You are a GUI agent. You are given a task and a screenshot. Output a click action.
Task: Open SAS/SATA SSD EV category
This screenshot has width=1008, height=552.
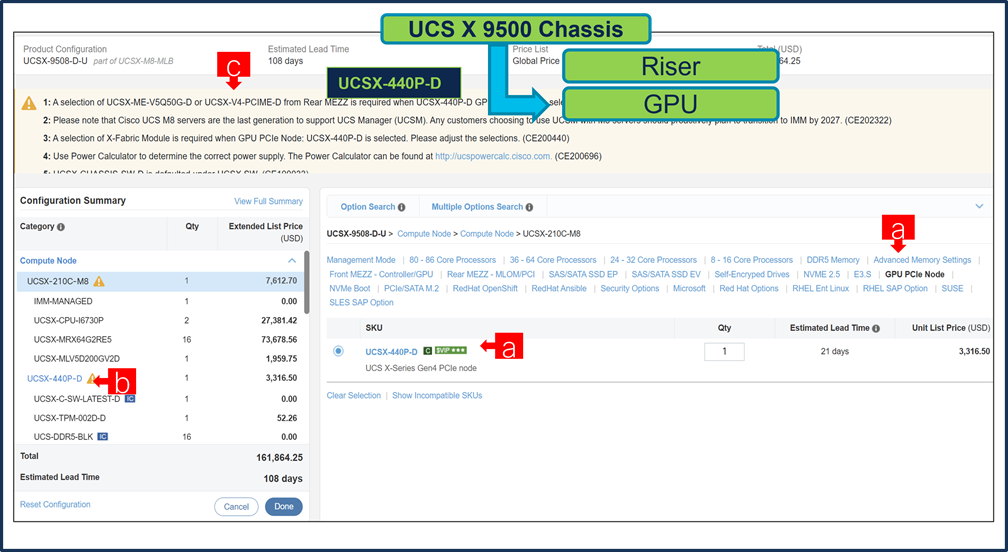pyautogui.click(x=666, y=274)
